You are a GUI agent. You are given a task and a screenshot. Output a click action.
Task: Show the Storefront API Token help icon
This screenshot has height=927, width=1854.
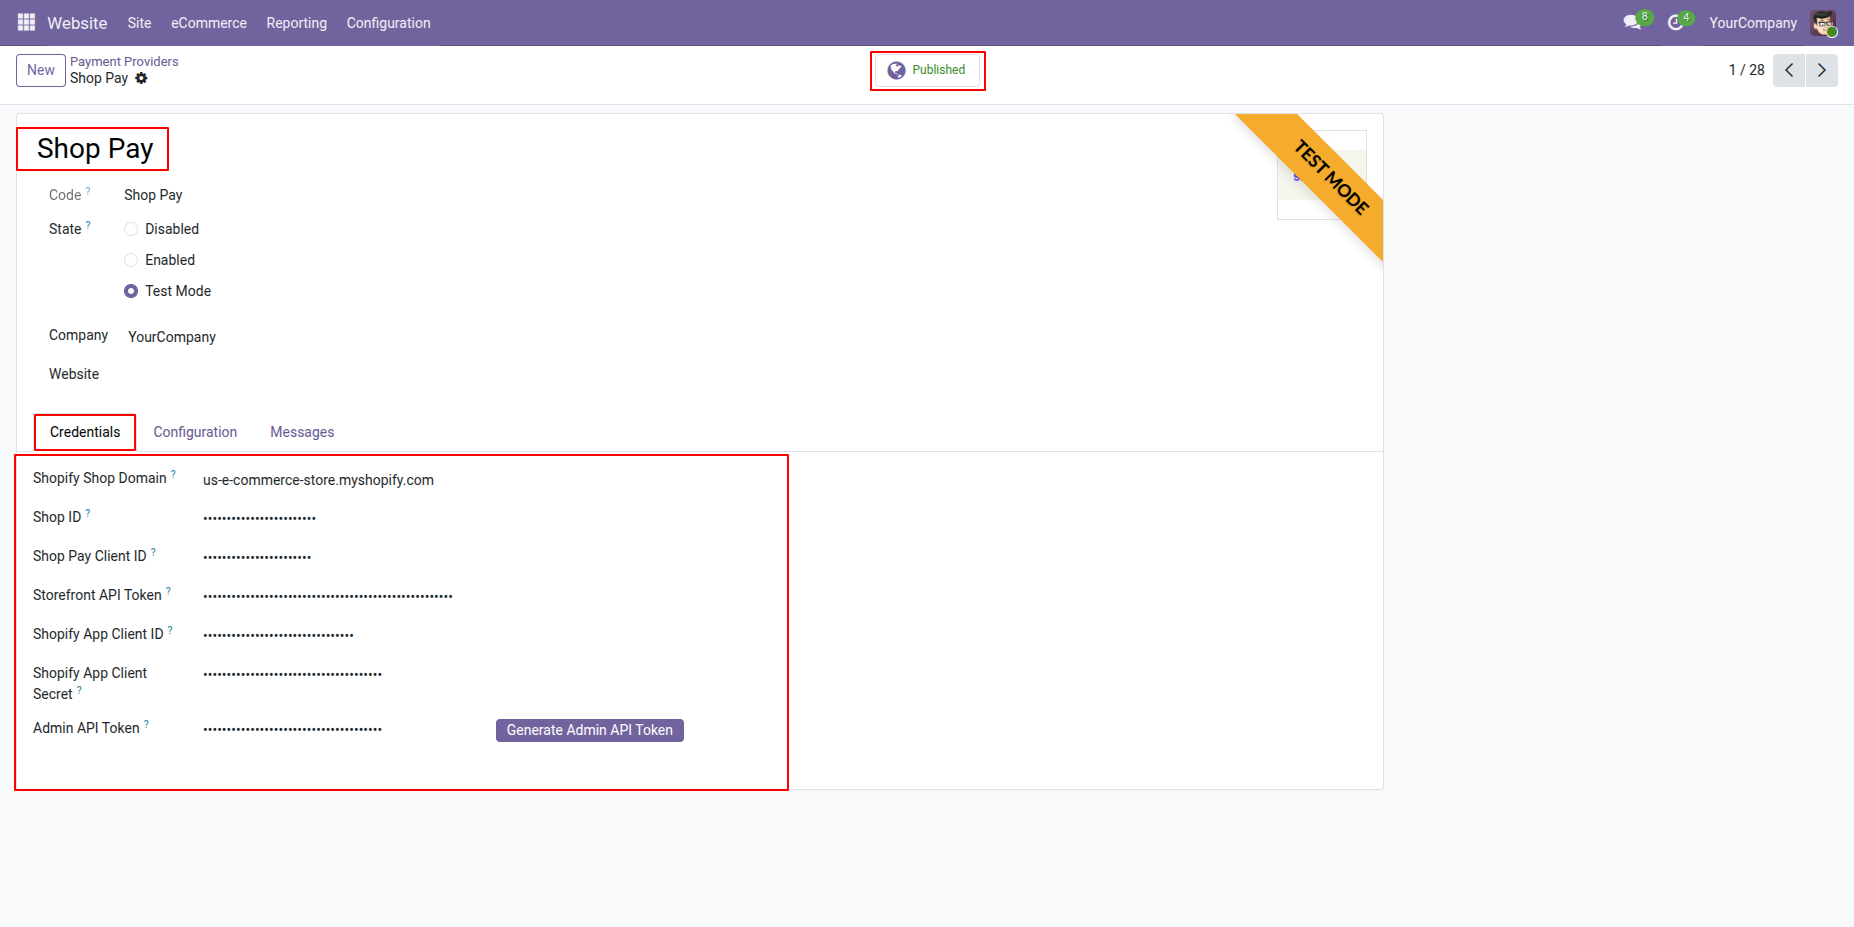pyautogui.click(x=168, y=590)
